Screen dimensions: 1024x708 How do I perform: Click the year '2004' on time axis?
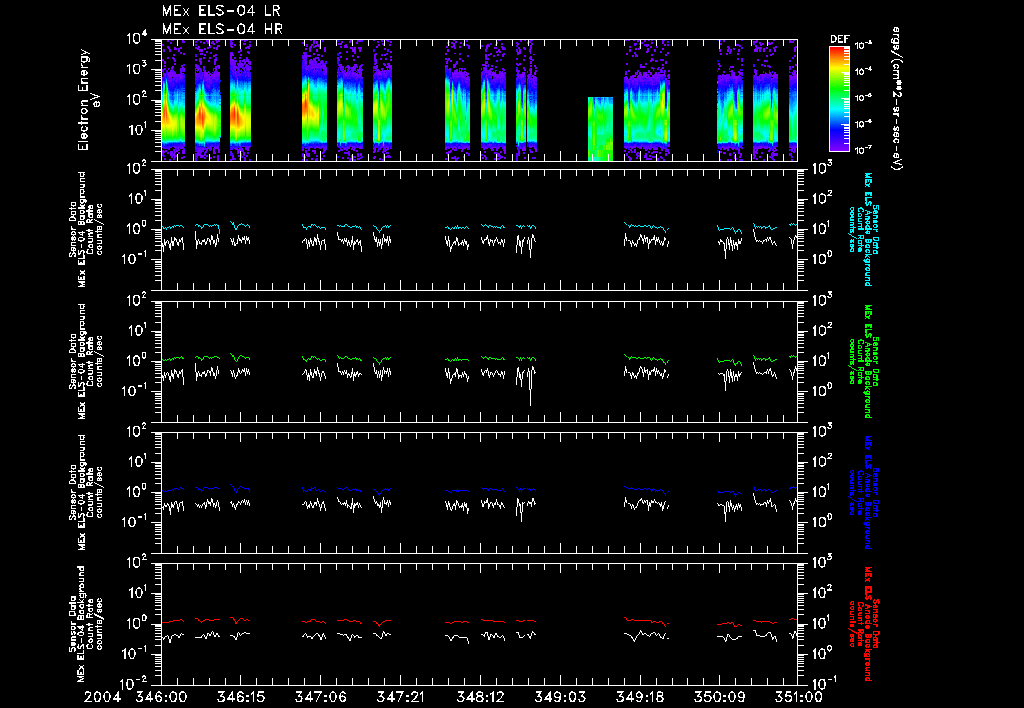pyautogui.click(x=104, y=697)
